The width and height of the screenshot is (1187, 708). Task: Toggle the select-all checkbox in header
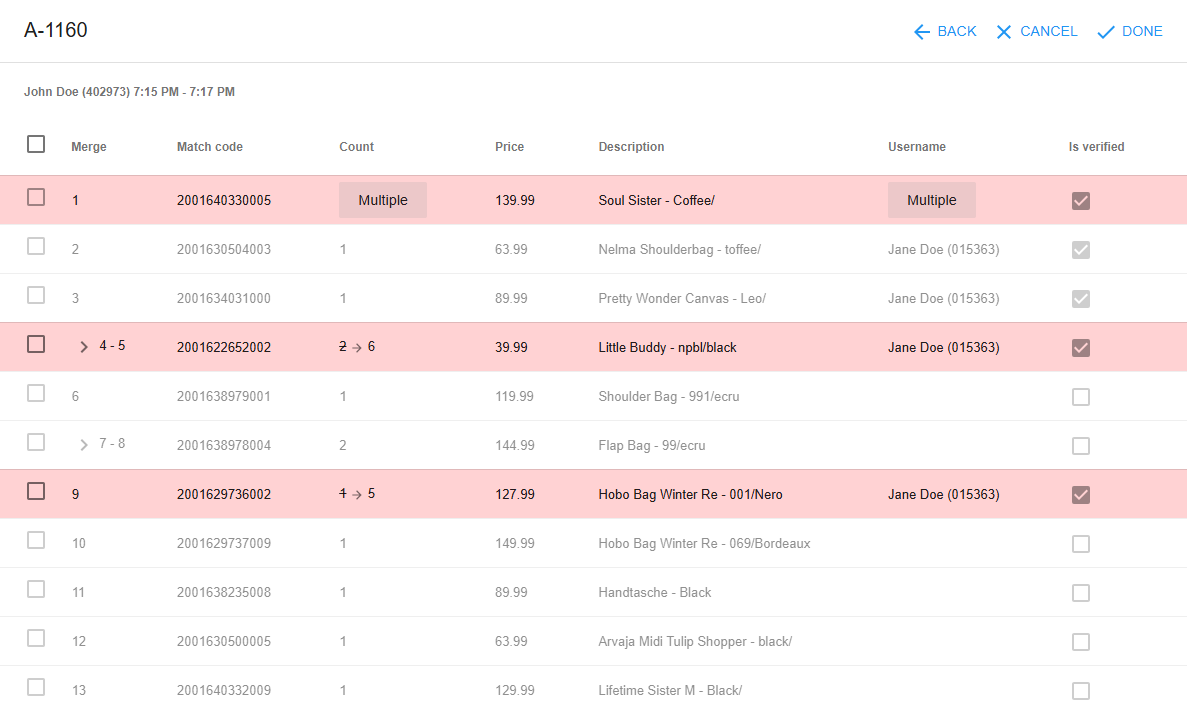[36, 144]
